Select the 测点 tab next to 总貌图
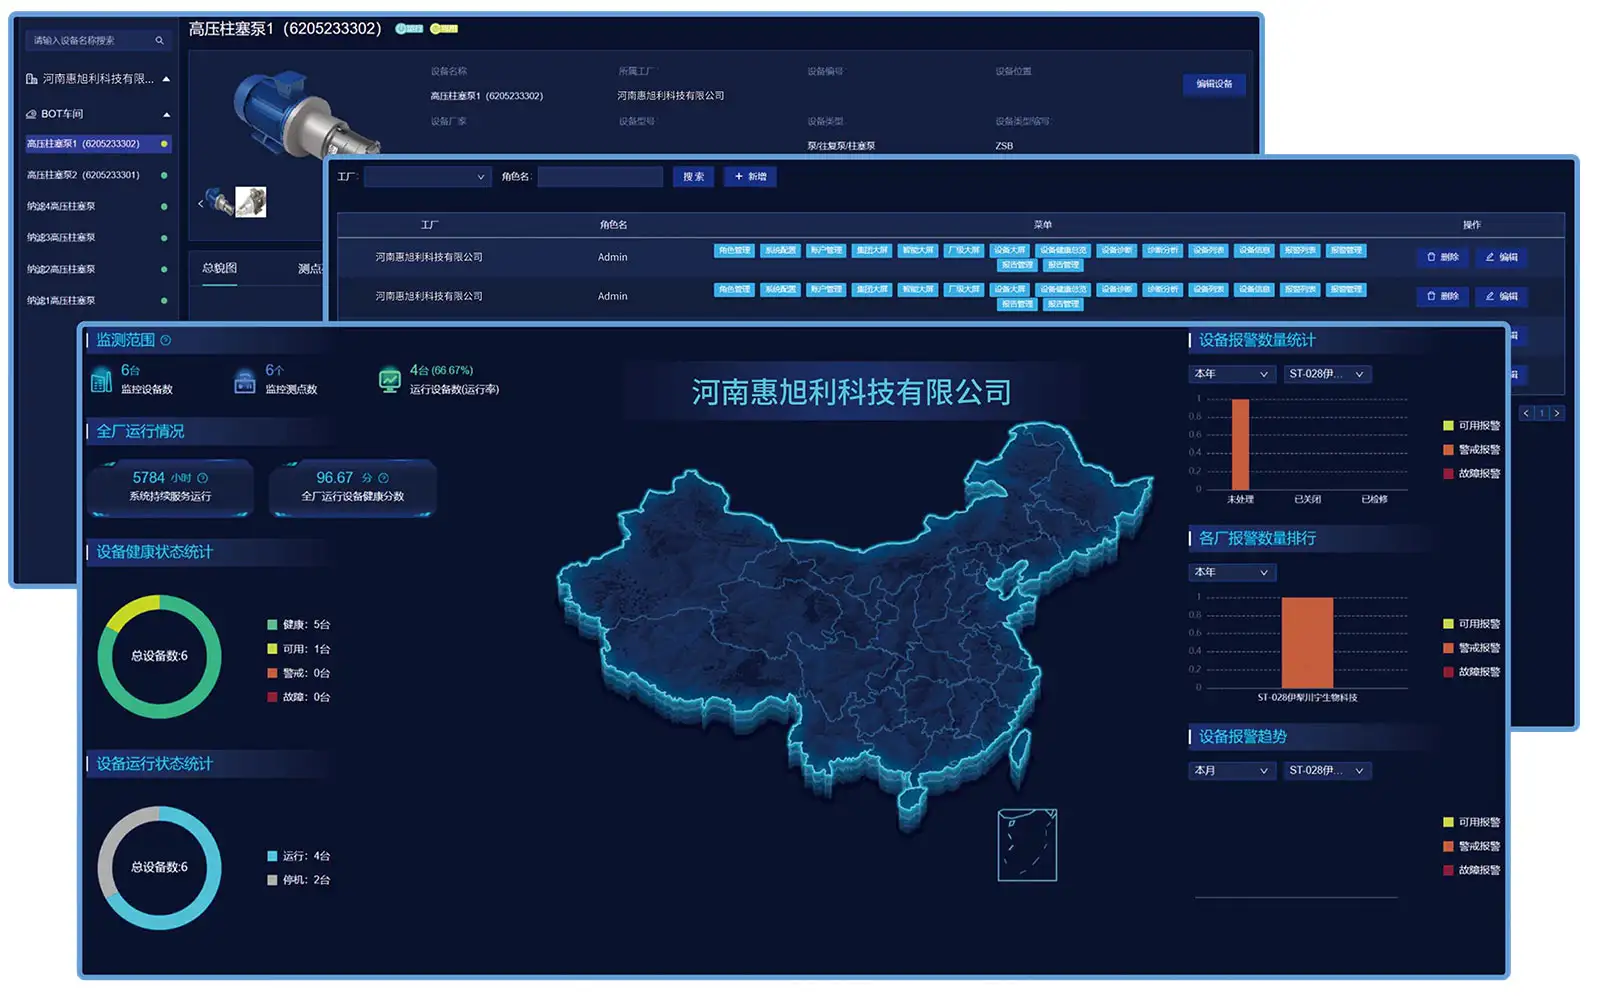This screenshot has width=1600, height=997. coord(309,268)
